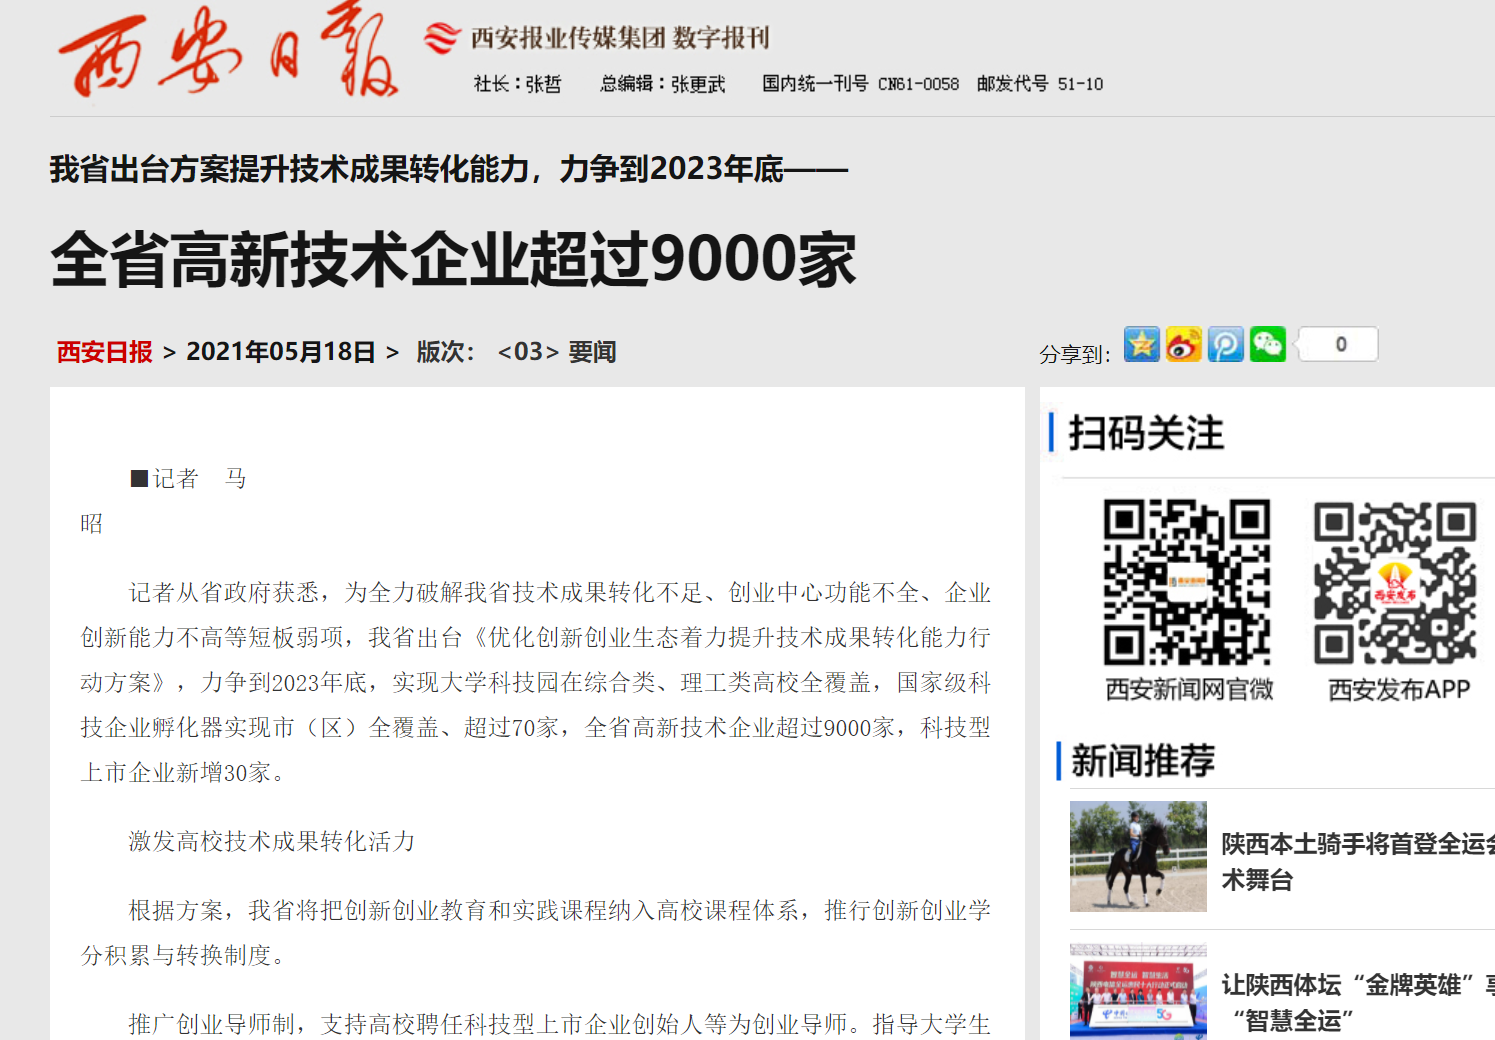Click the 扫码关注 section heading
The image size is (1495, 1040).
coord(1146,433)
